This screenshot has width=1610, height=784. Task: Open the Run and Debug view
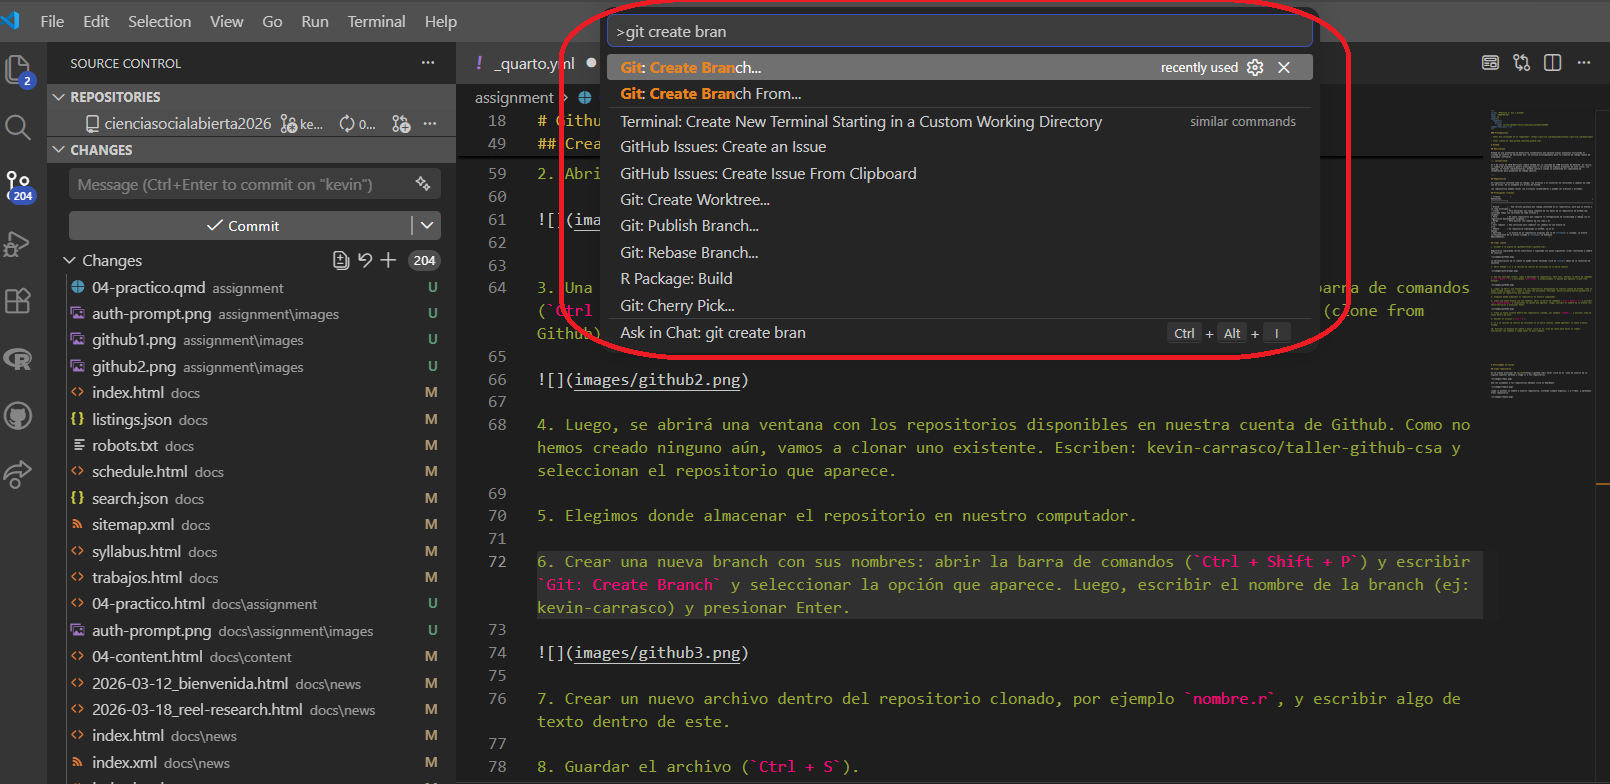(x=18, y=244)
